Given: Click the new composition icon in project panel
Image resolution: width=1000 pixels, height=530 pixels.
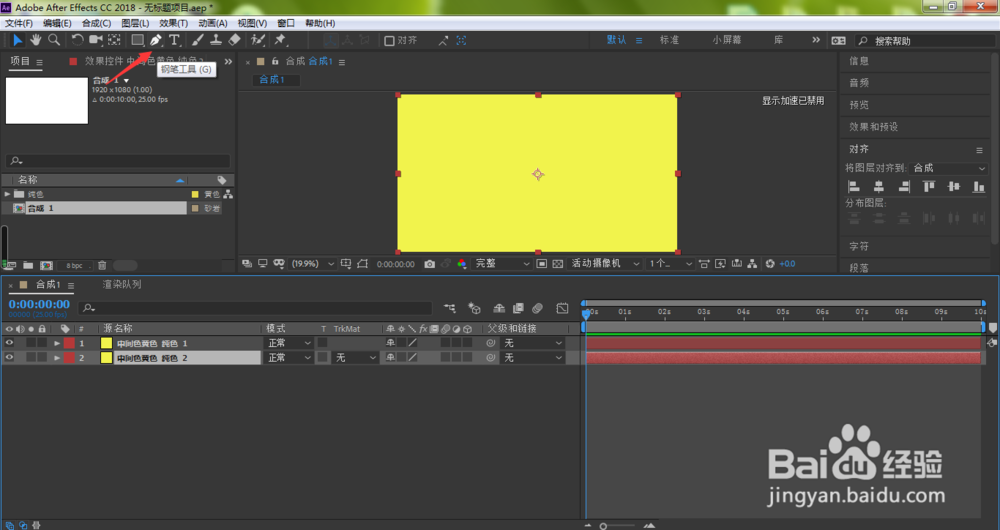Looking at the screenshot, I should pos(46,265).
